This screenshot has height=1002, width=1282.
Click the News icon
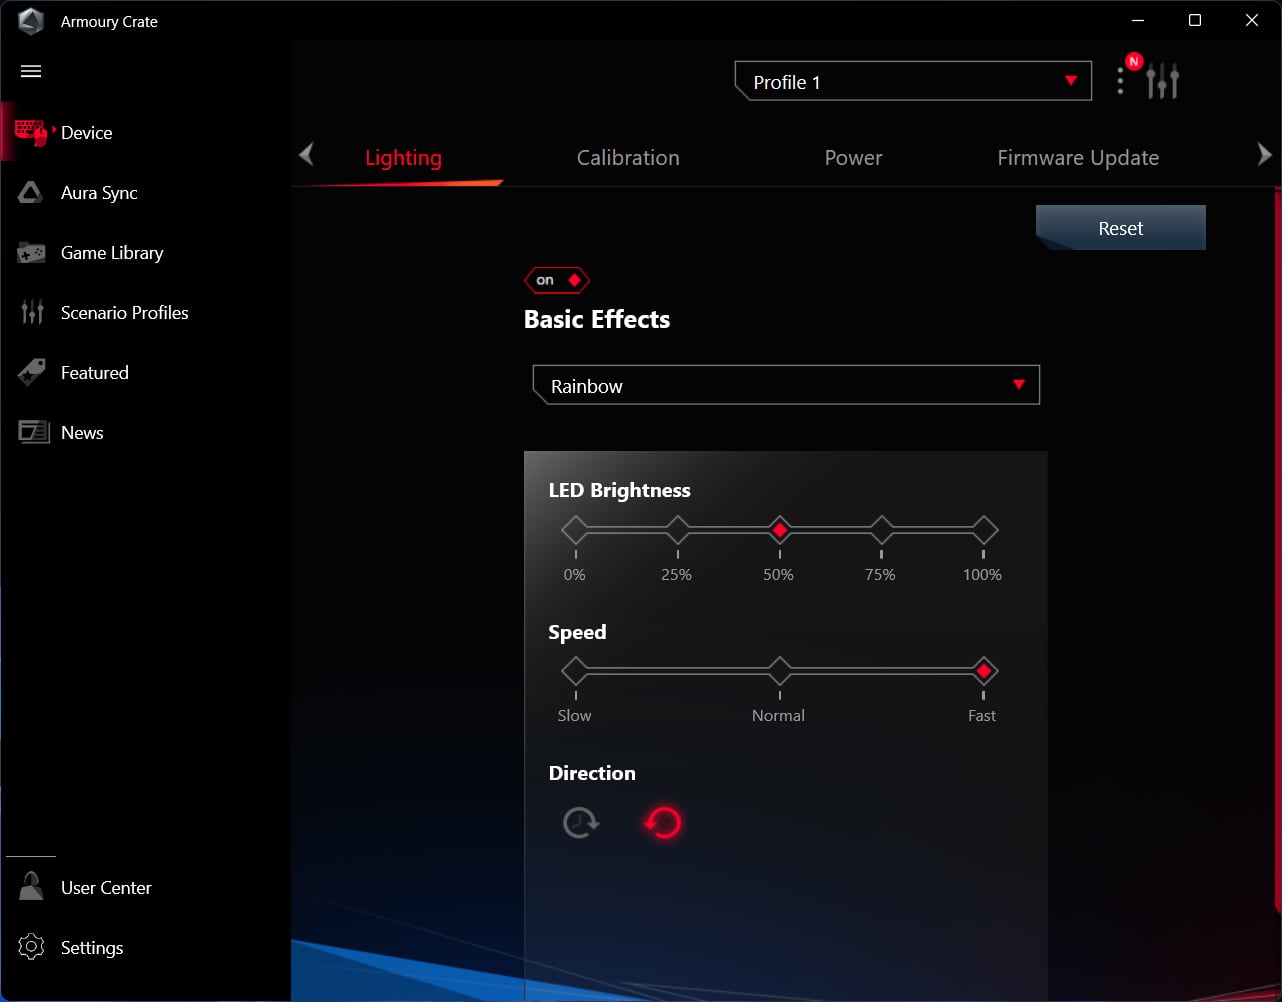34,432
